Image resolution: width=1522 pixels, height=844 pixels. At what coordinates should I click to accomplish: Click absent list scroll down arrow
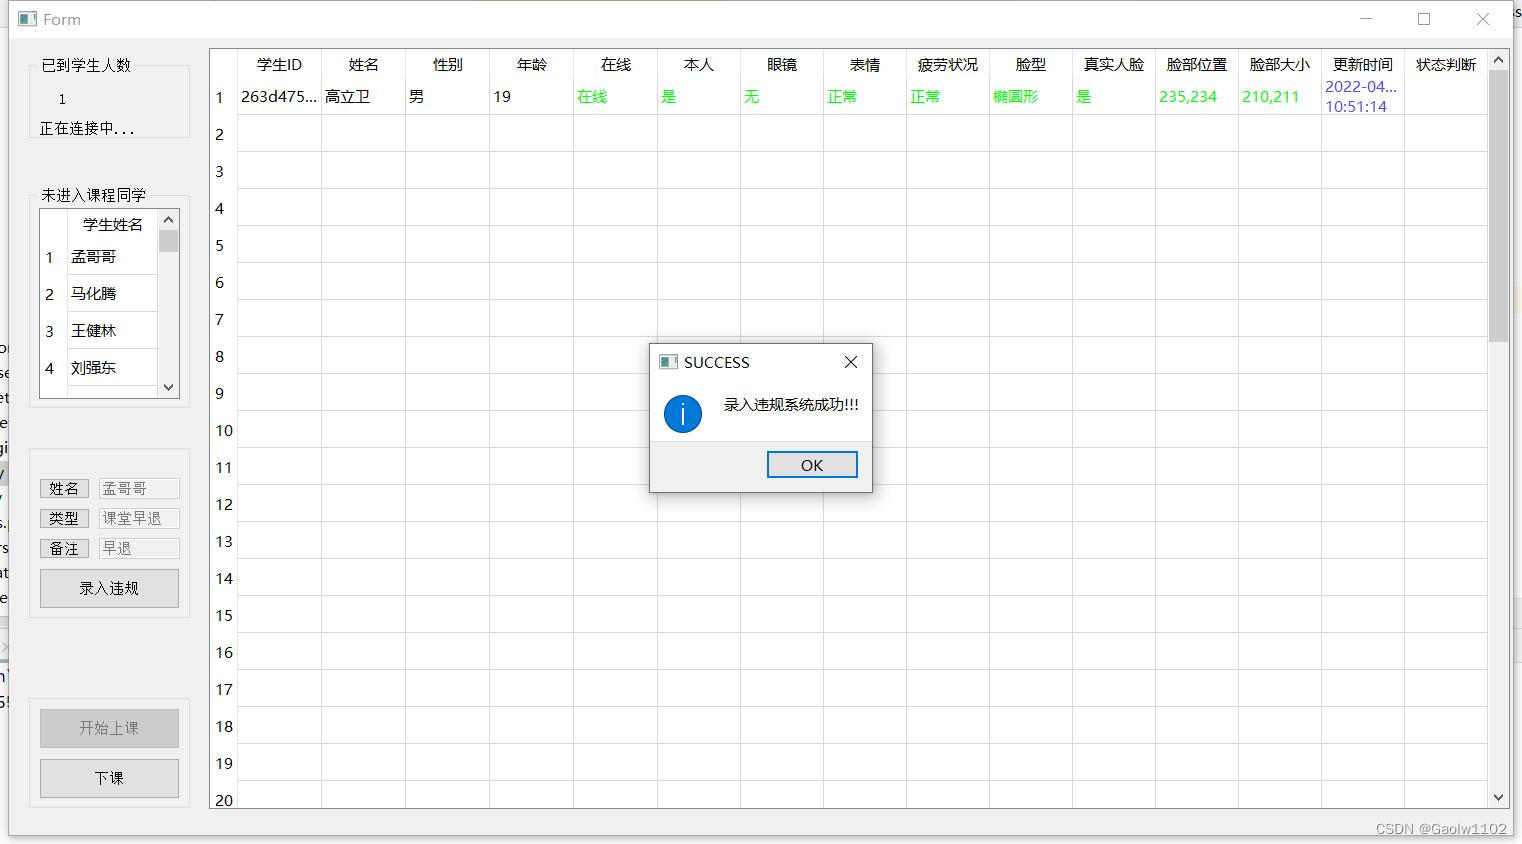pos(168,387)
